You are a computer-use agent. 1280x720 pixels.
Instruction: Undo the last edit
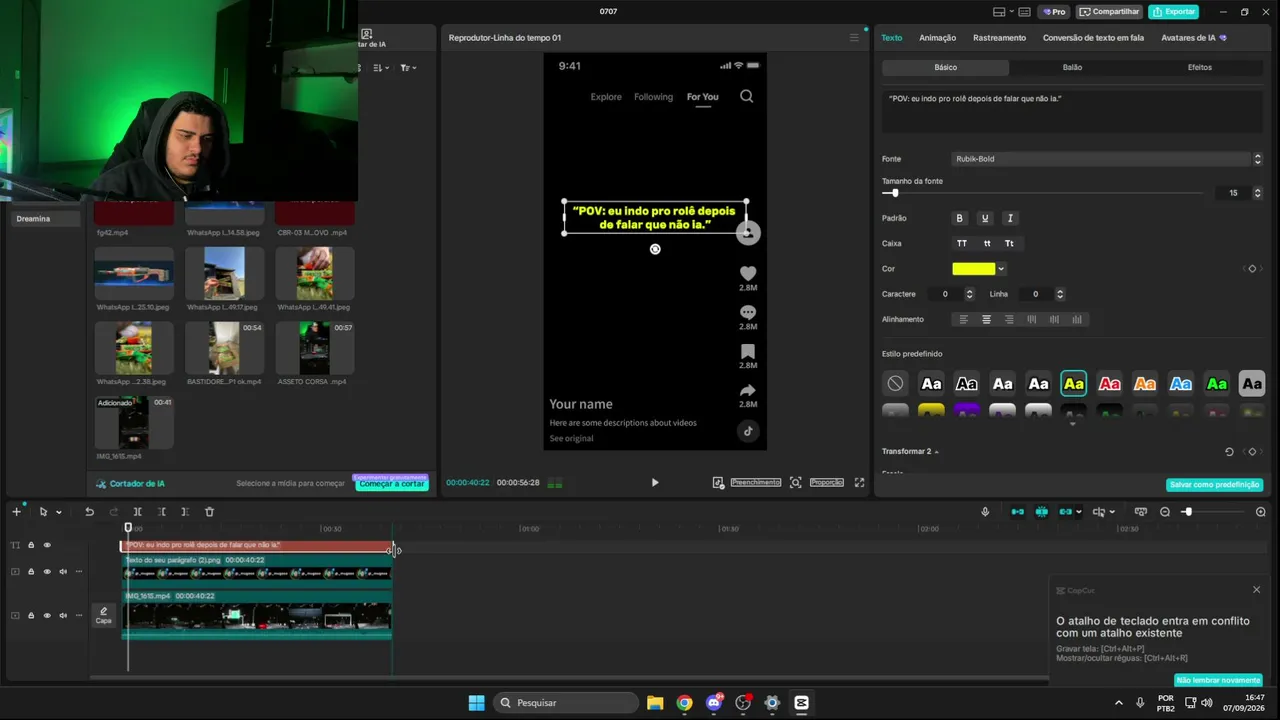pyautogui.click(x=89, y=512)
